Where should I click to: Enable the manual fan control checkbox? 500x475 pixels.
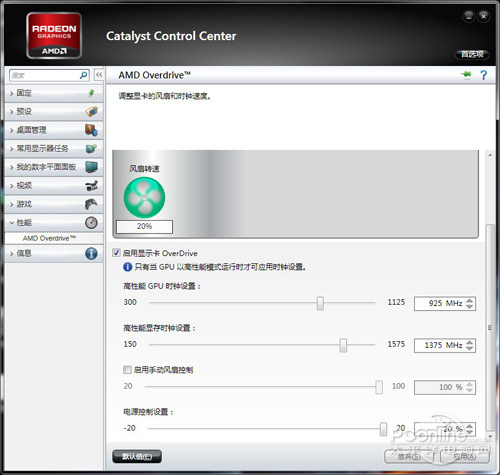click(x=127, y=369)
